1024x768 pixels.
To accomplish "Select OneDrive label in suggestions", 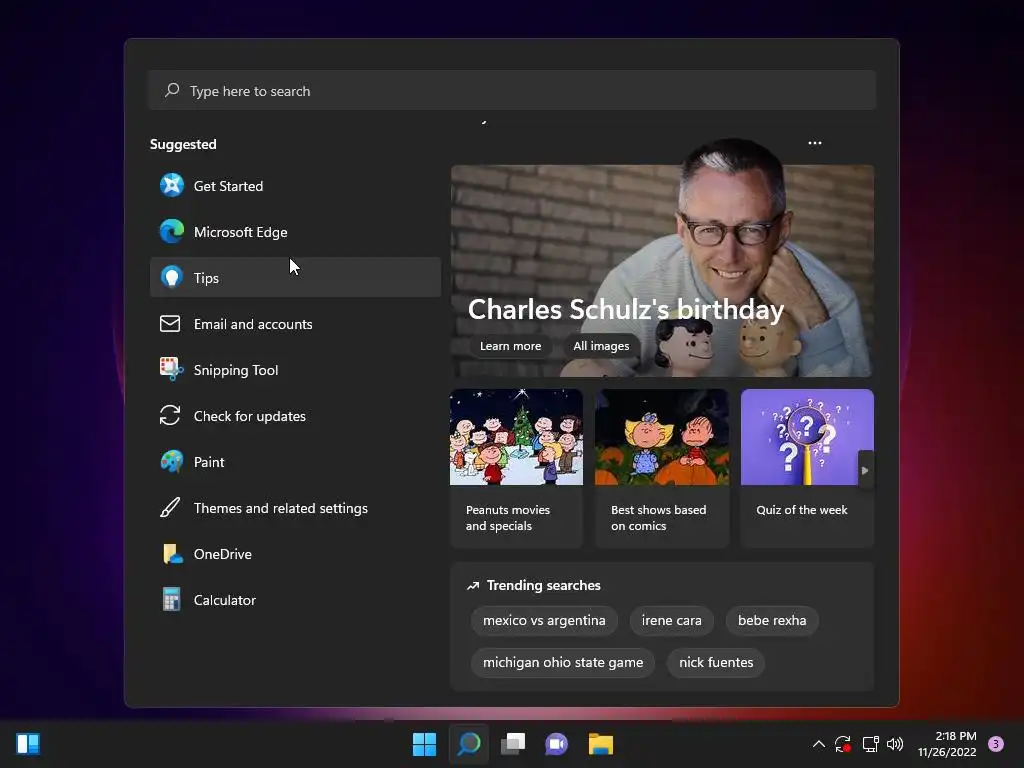I will point(223,554).
